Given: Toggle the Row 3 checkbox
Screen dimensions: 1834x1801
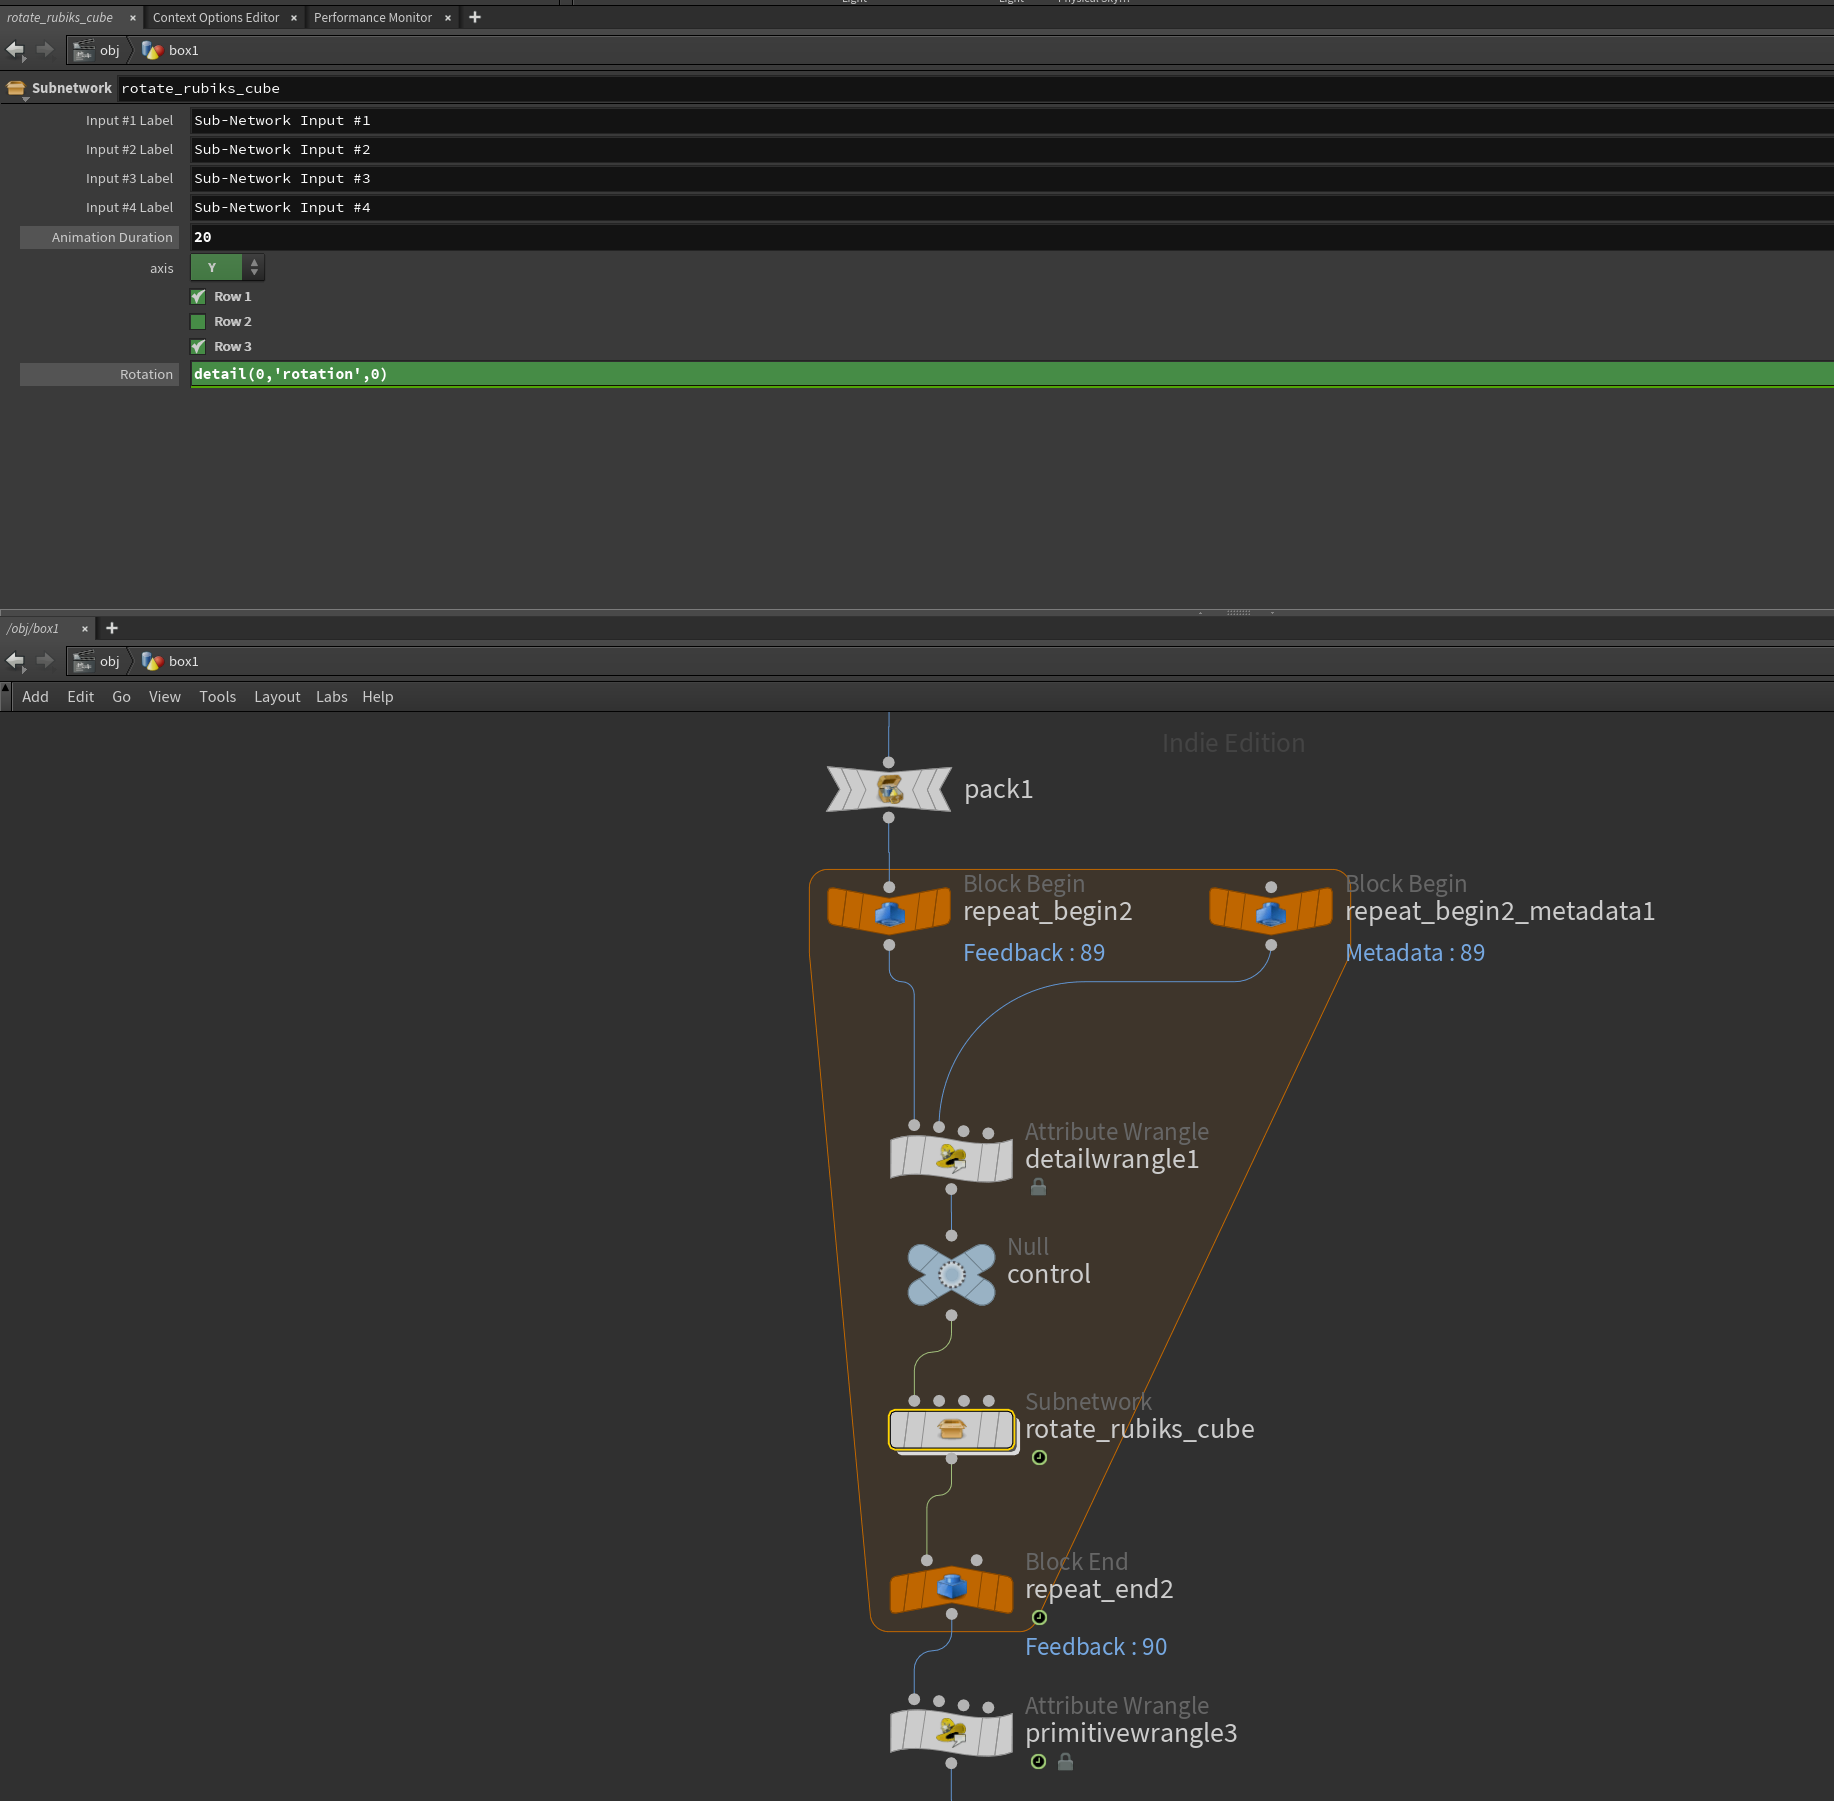Looking at the screenshot, I should pos(198,347).
